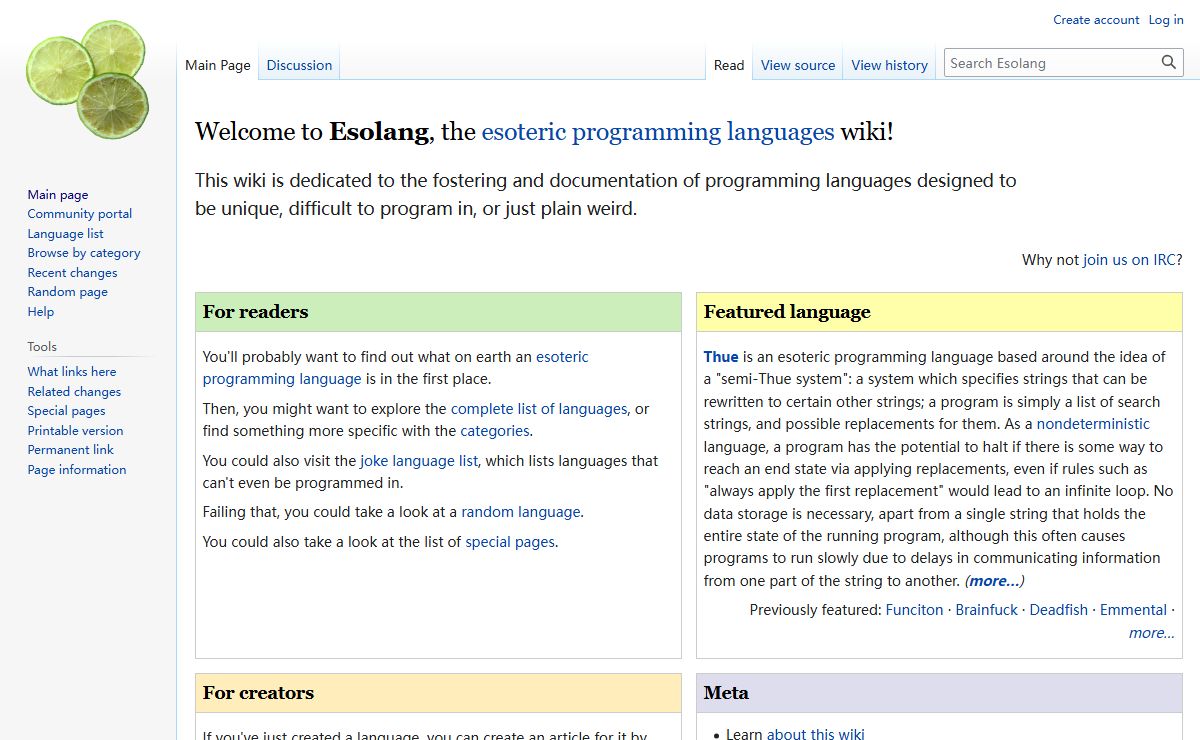The height and width of the screenshot is (740, 1200).
Task: Go to Main page in sidebar
Action: (58, 195)
